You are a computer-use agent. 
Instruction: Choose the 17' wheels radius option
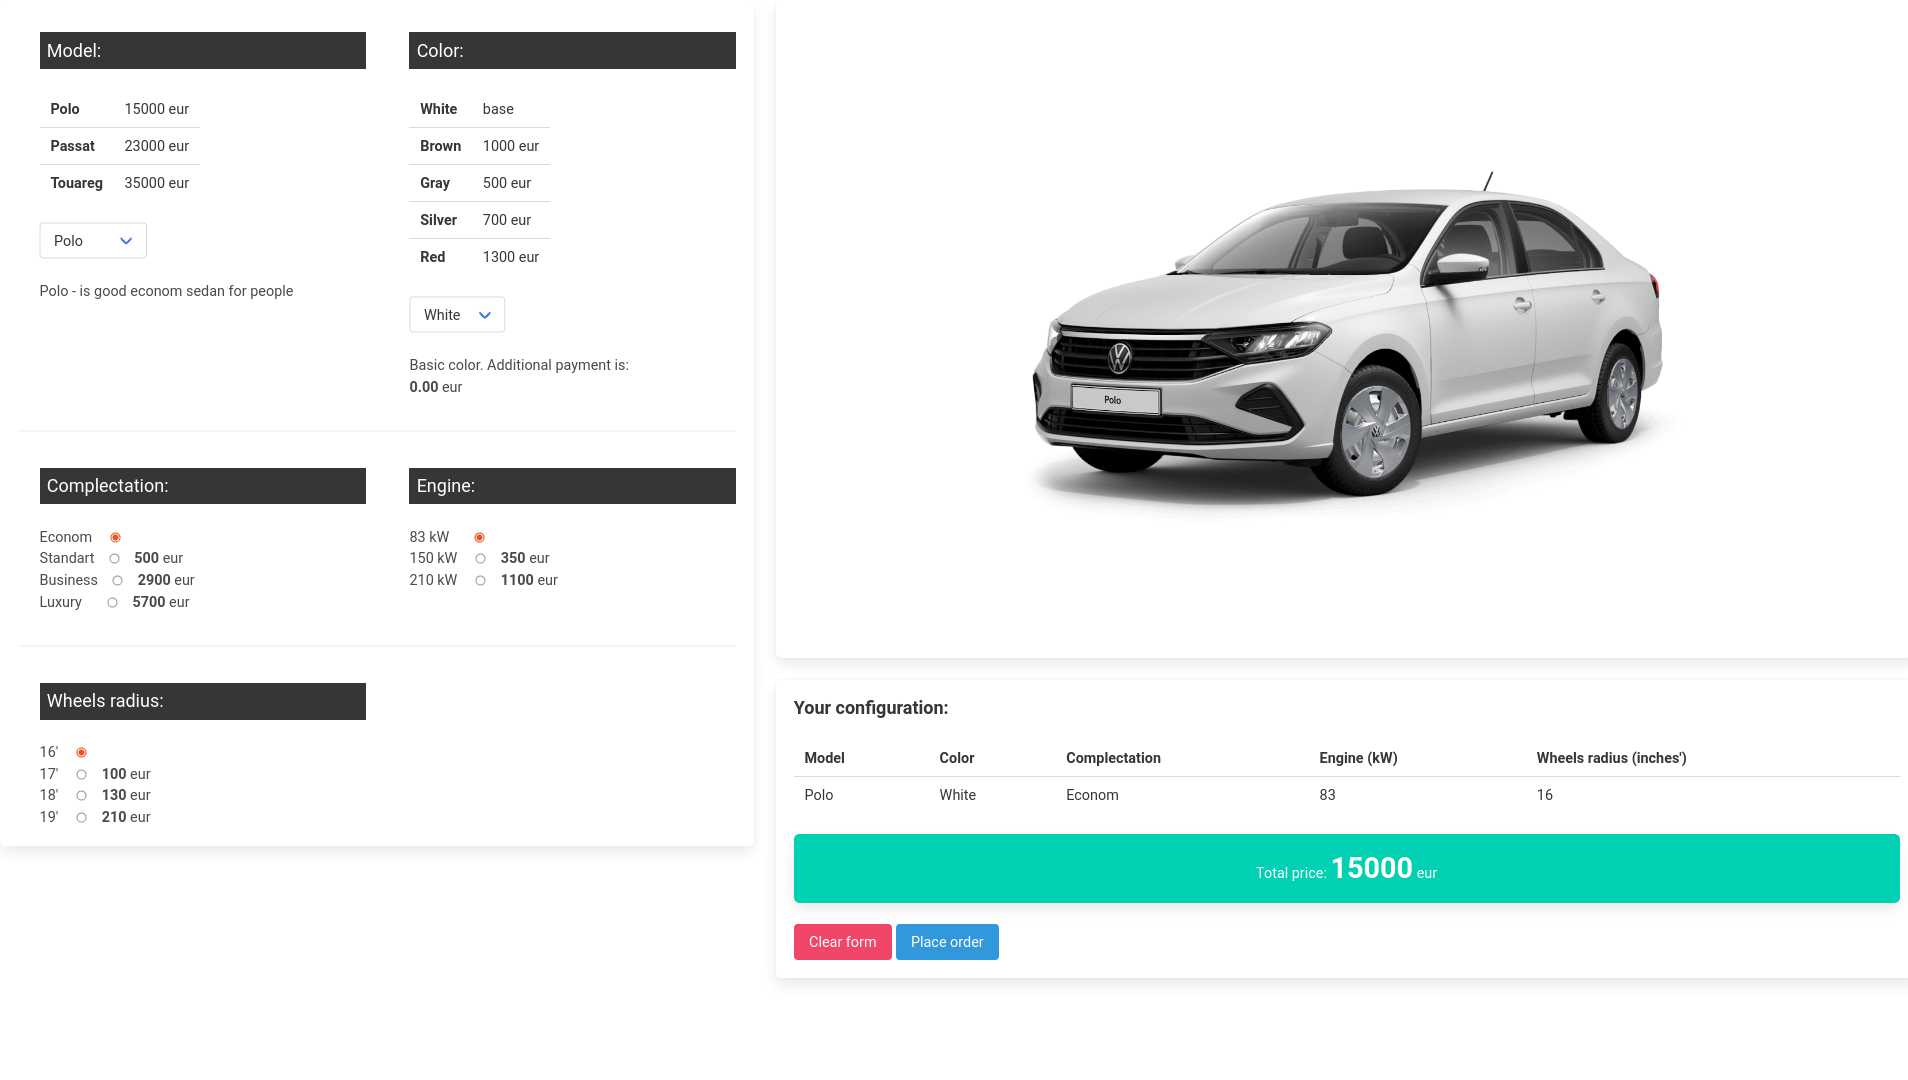pyautogui.click(x=82, y=775)
